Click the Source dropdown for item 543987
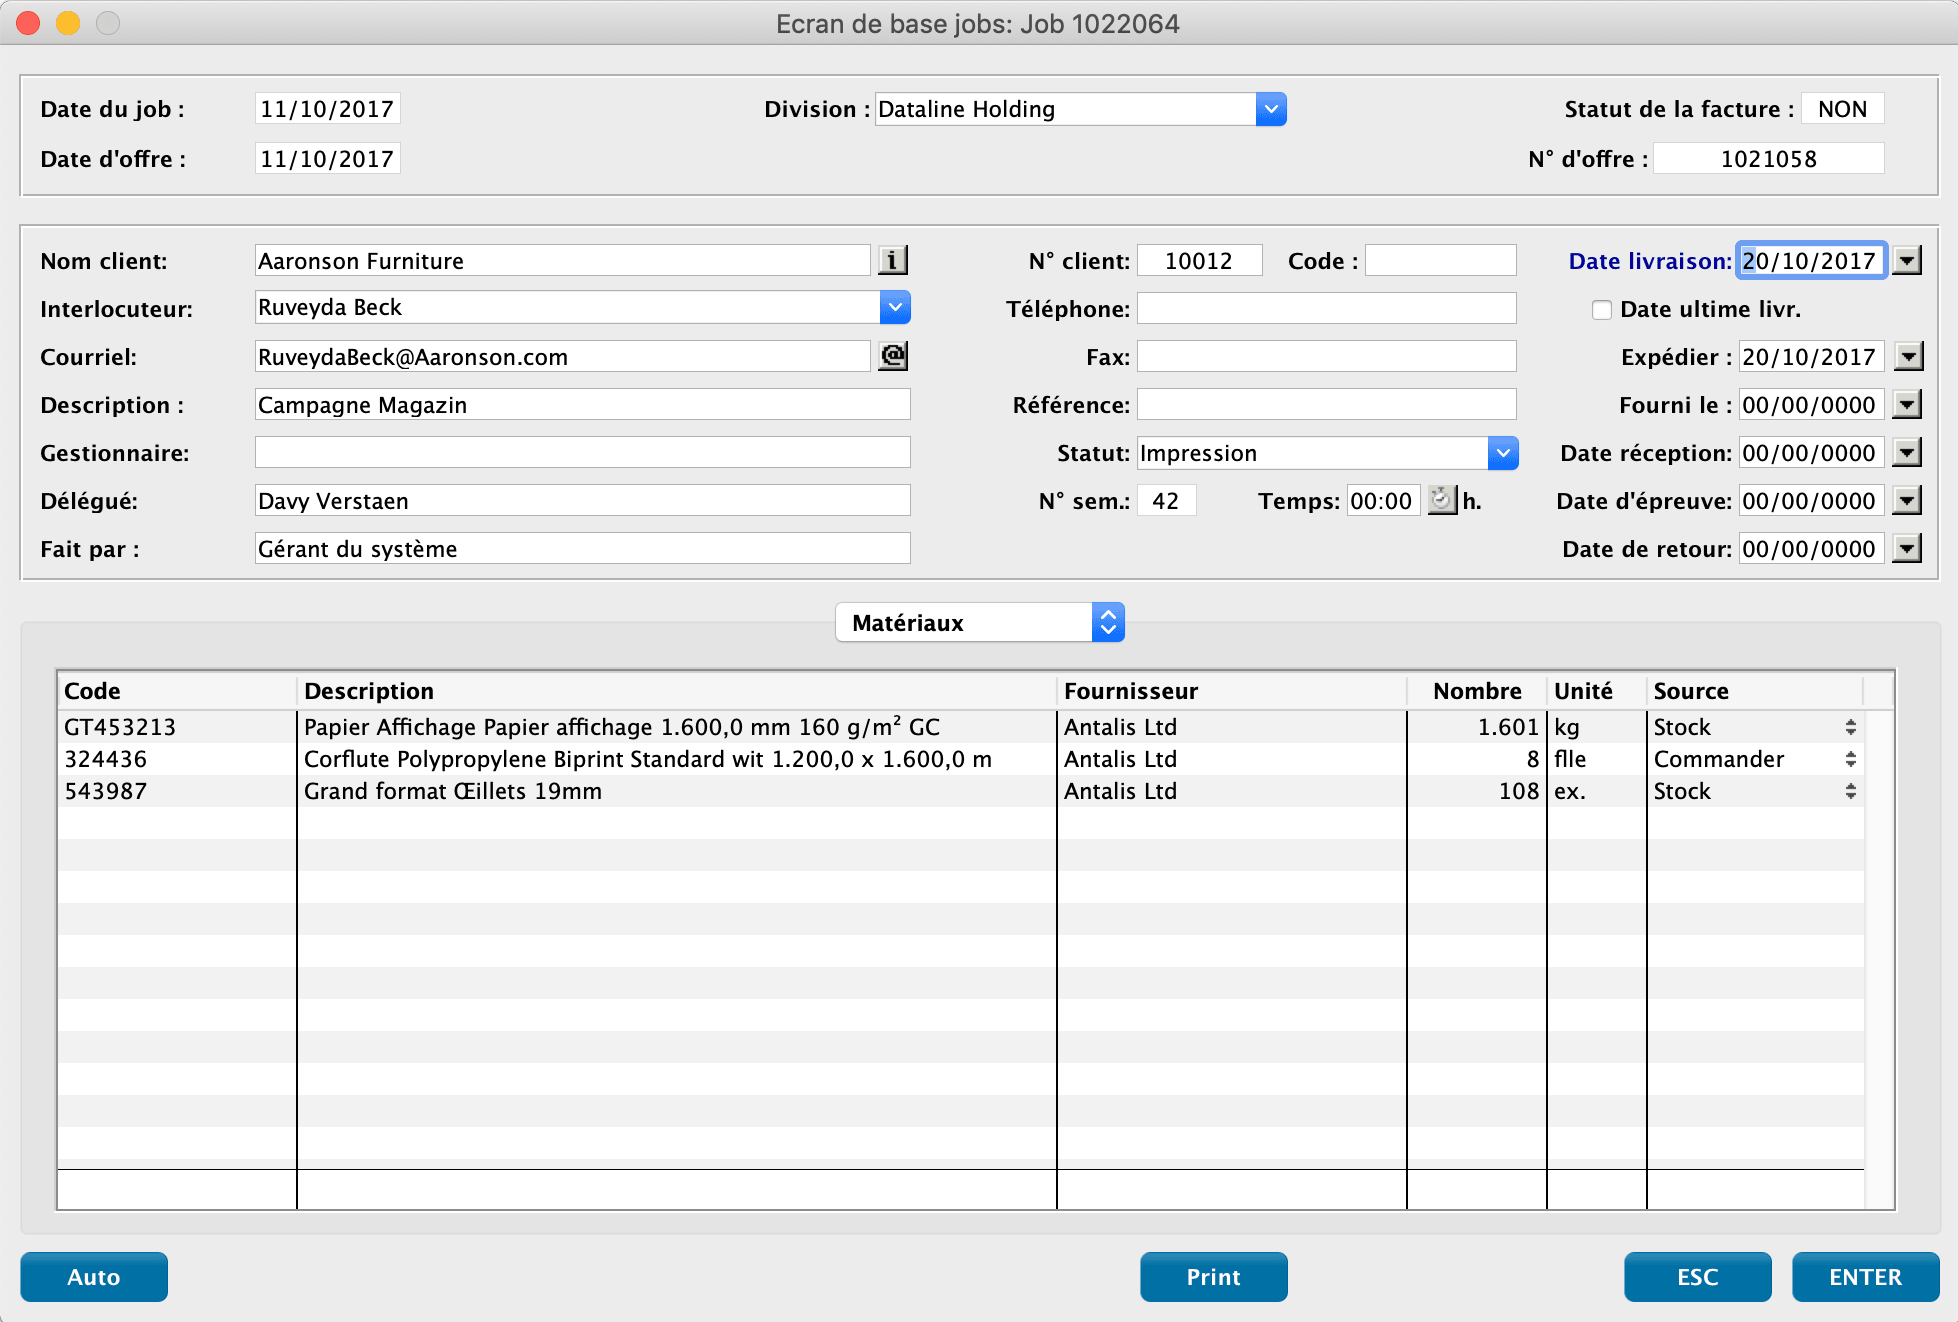This screenshot has height=1322, width=1958. (1849, 792)
